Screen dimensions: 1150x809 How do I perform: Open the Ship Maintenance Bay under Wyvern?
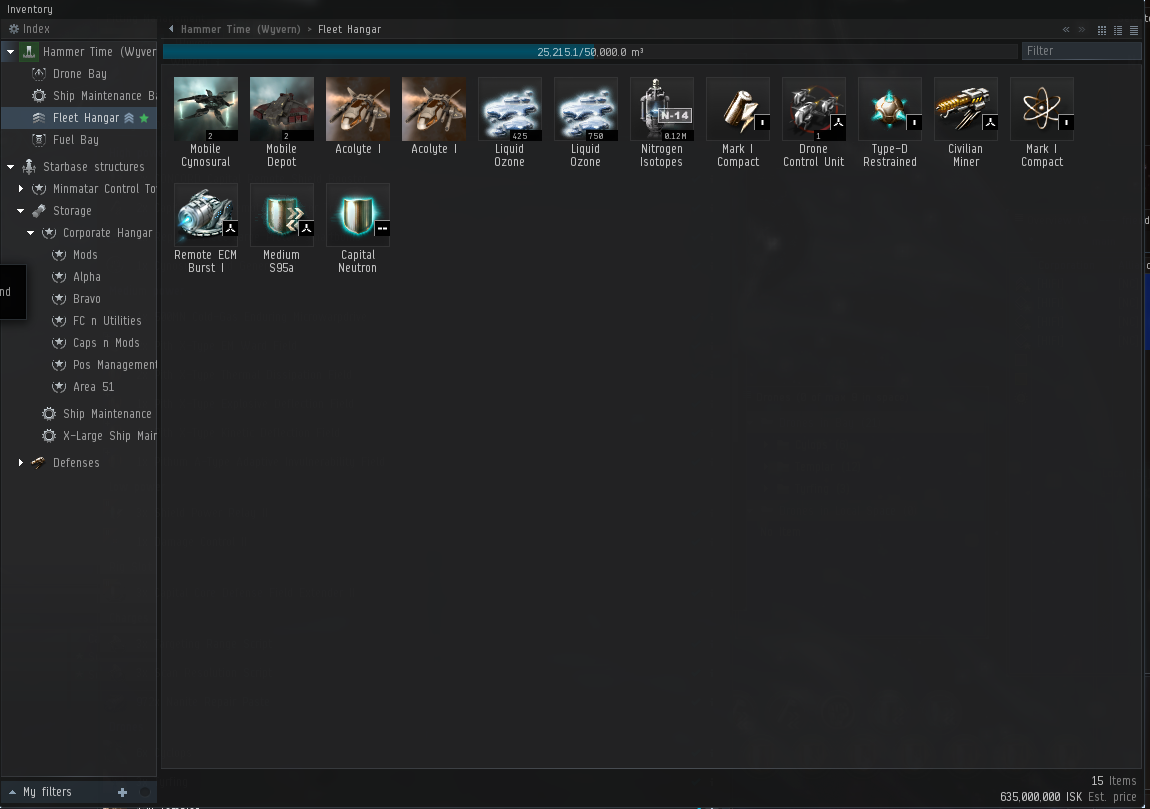[94, 95]
